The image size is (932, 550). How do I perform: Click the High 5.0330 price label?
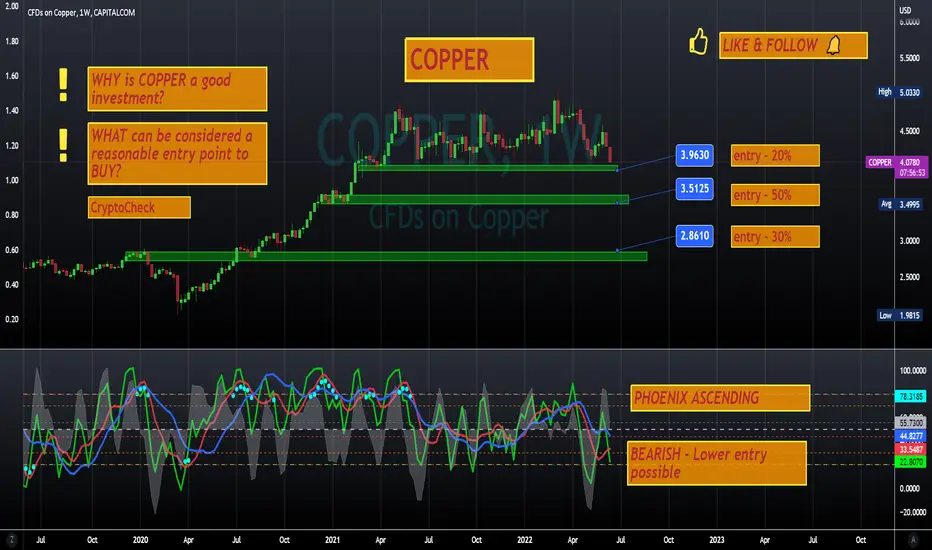[900, 92]
